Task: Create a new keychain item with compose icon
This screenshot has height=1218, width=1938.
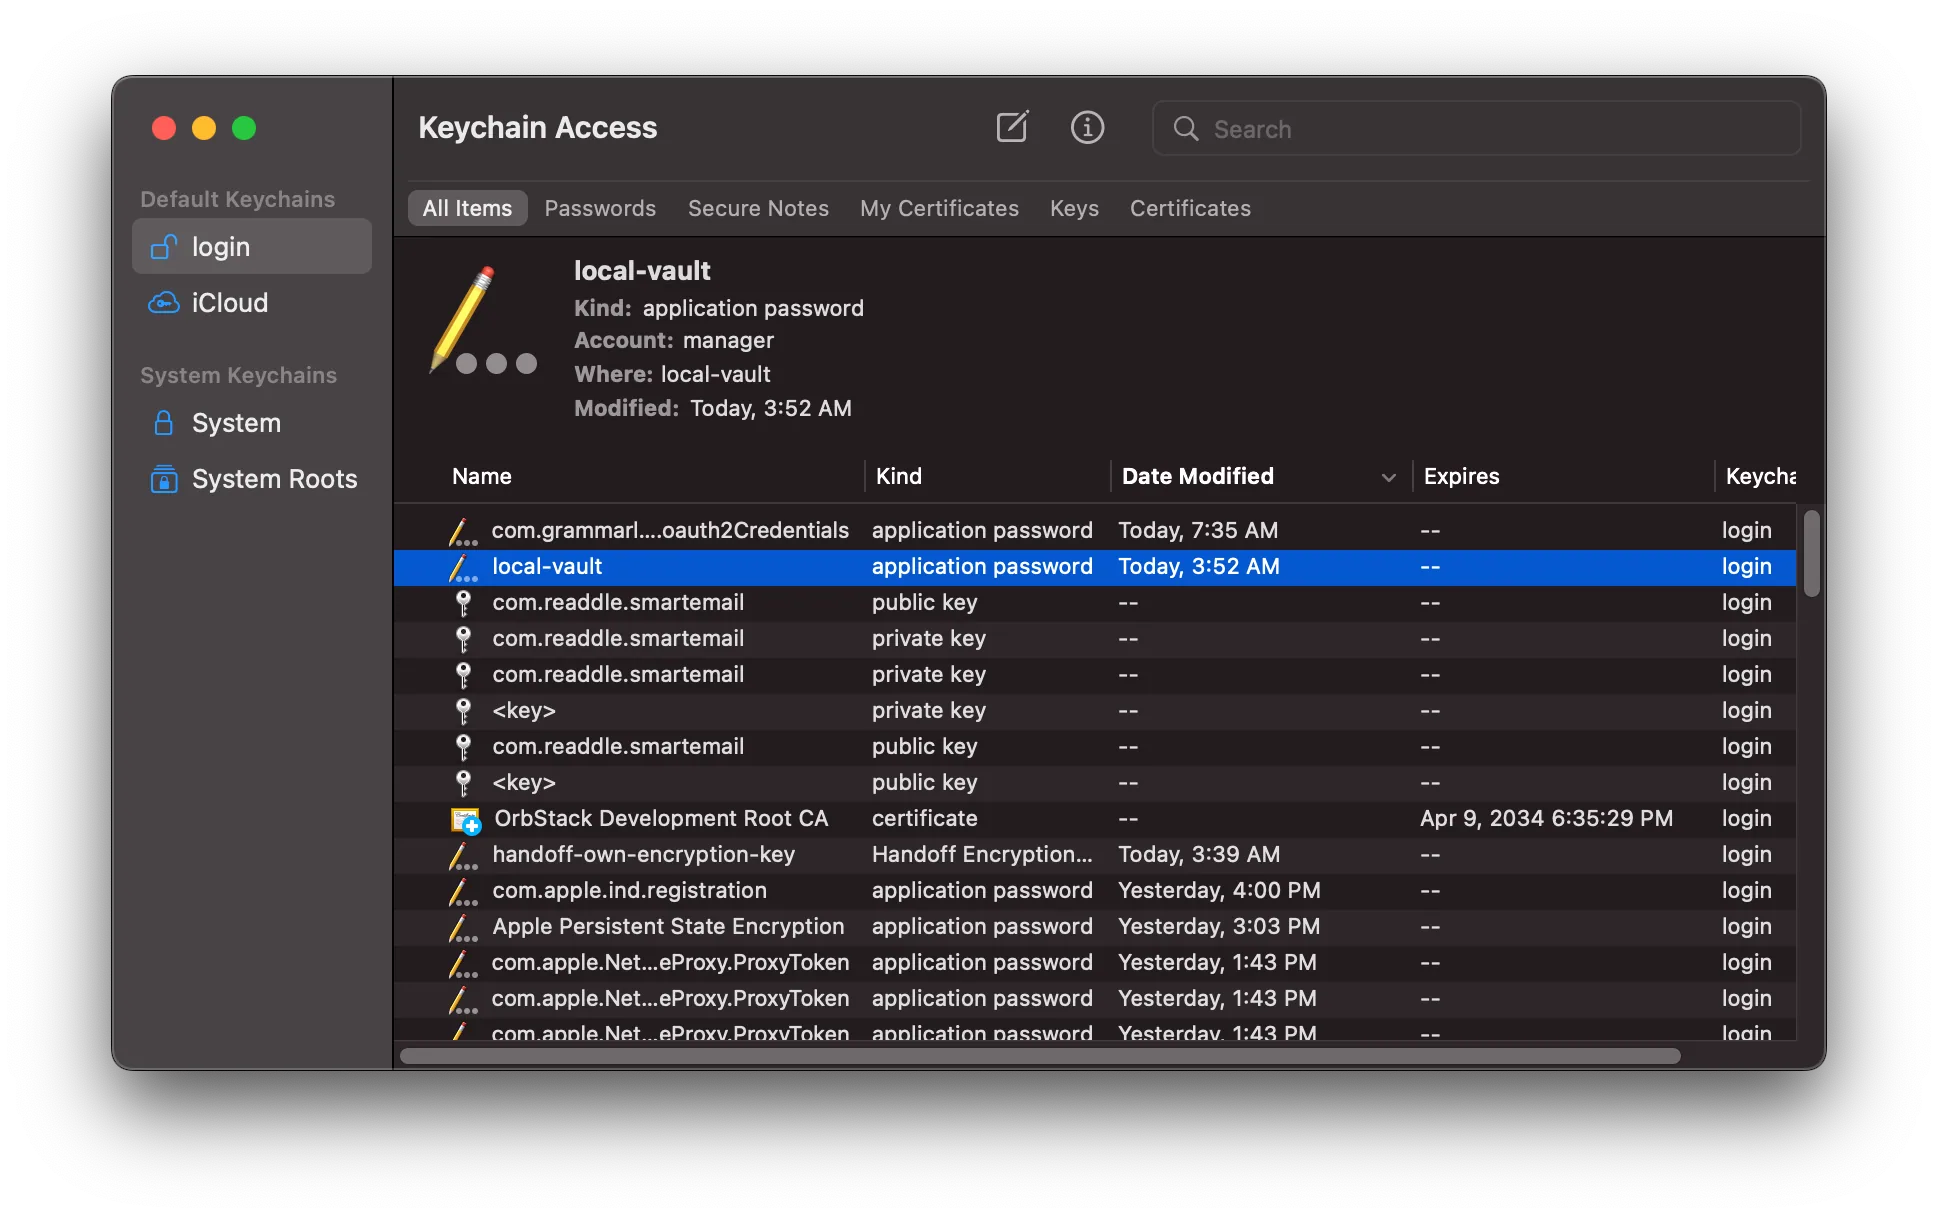Action: point(1012,128)
